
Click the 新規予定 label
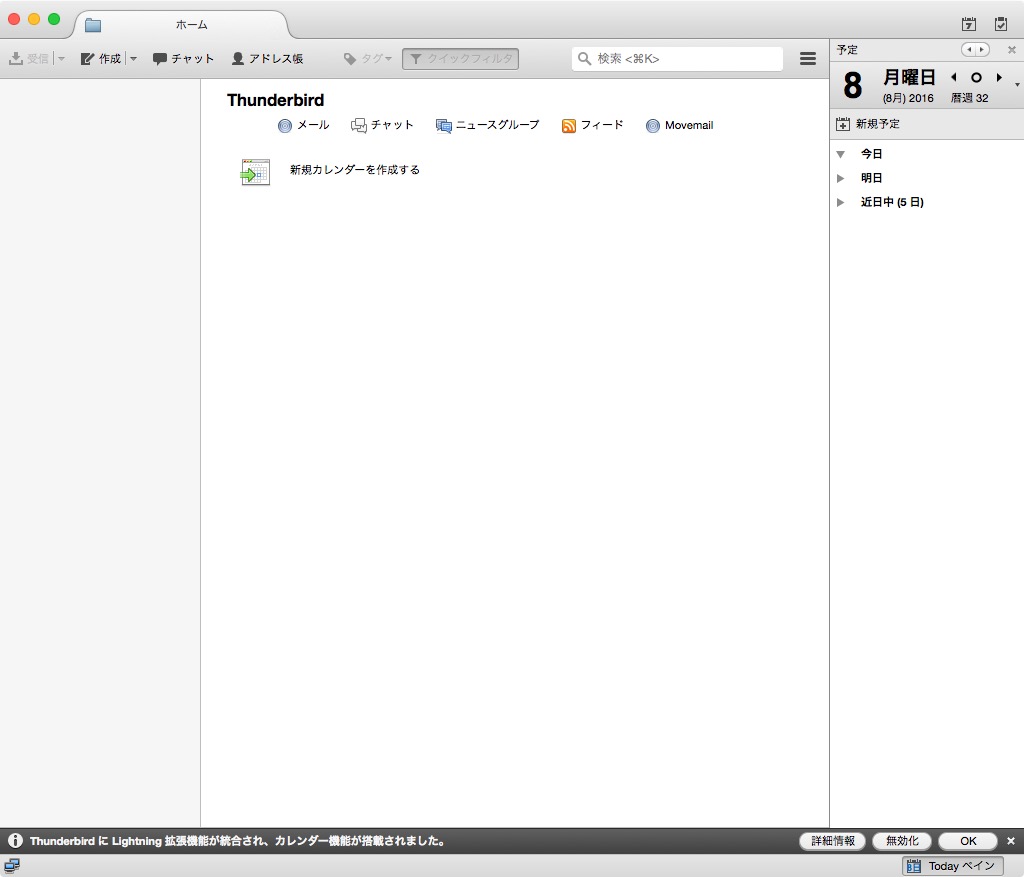coord(878,124)
